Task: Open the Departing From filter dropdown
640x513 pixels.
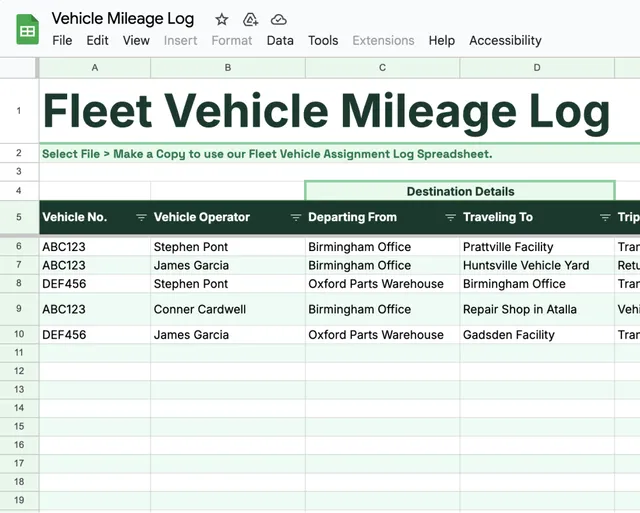Action: coord(450,218)
